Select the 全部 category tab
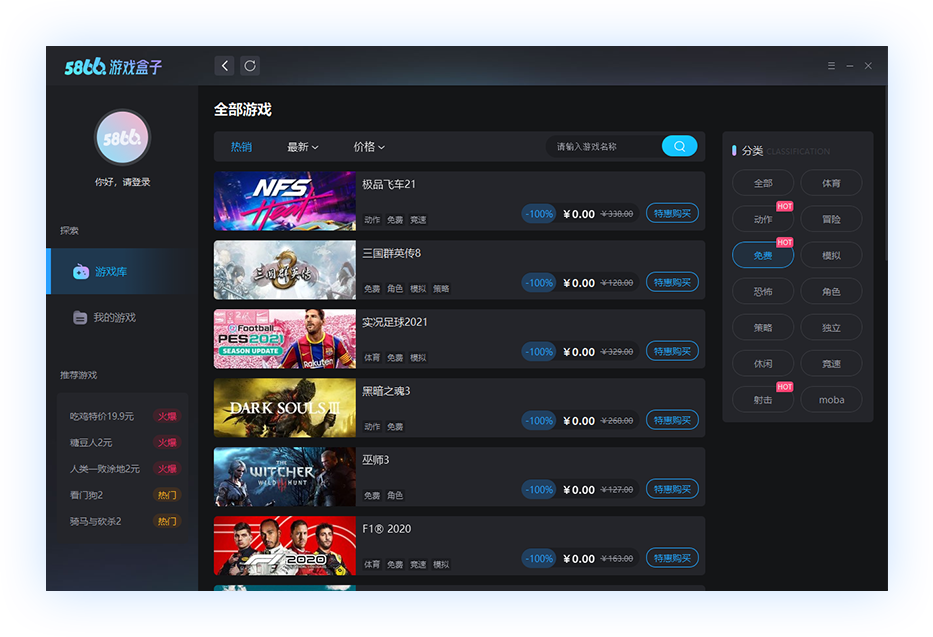This screenshot has width=933, height=637. point(763,183)
